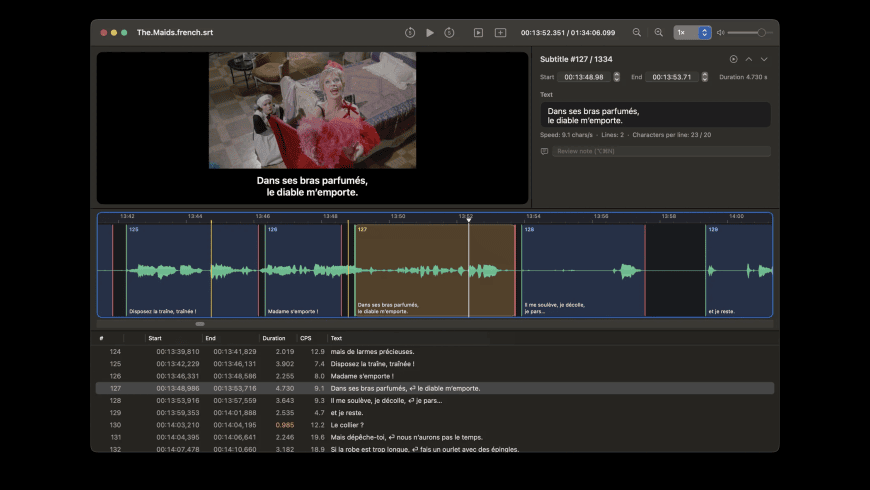
Task: Click the Start time field
Action: pos(584,77)
